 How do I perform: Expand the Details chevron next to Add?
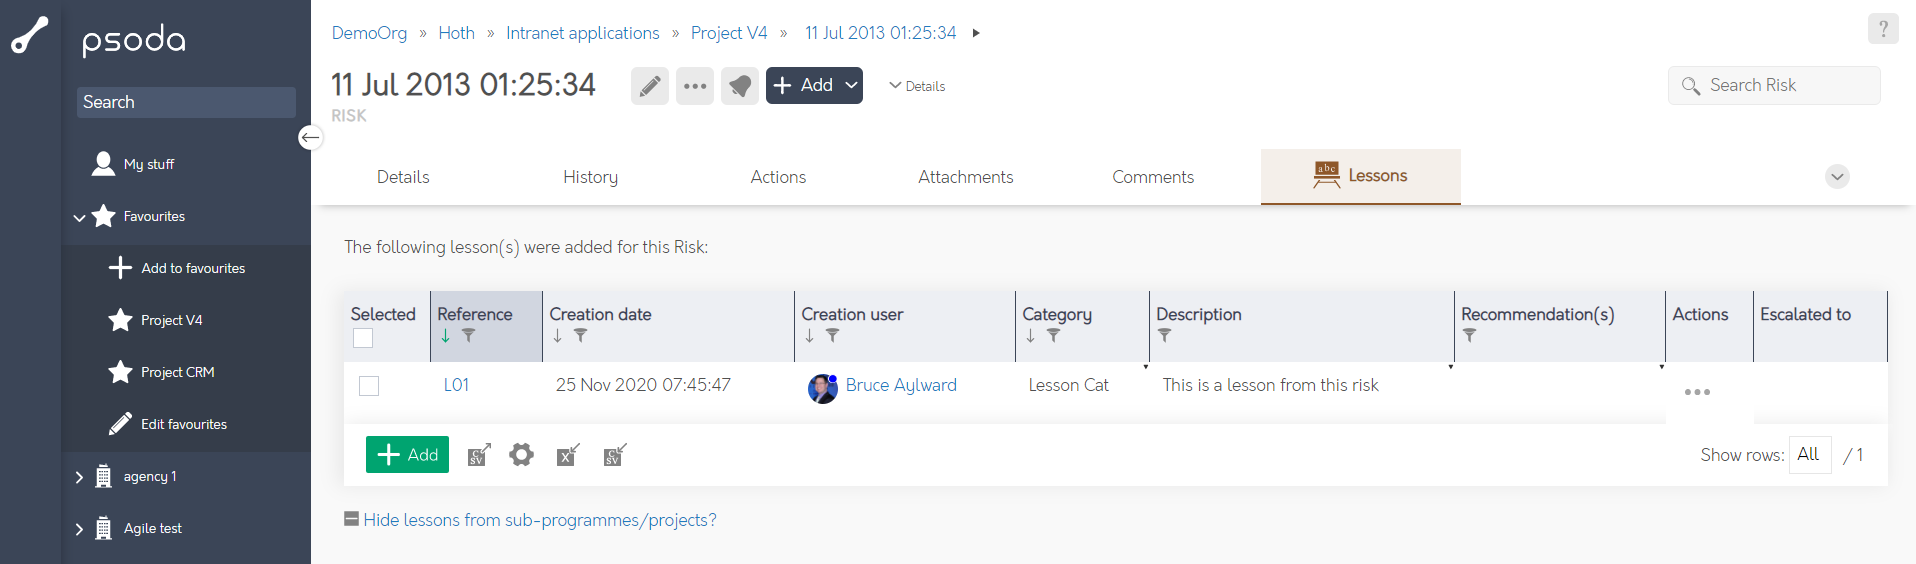point(917,86)
